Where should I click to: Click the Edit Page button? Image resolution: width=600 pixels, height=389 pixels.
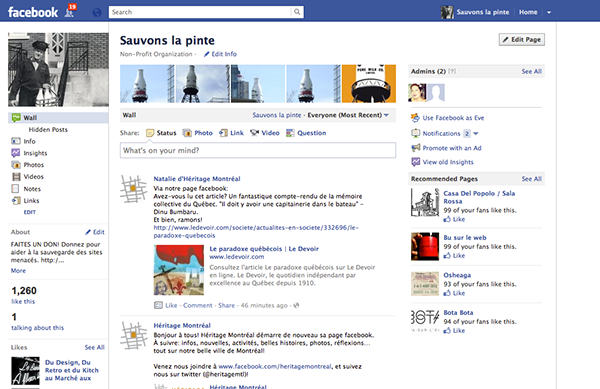(522, 39)
